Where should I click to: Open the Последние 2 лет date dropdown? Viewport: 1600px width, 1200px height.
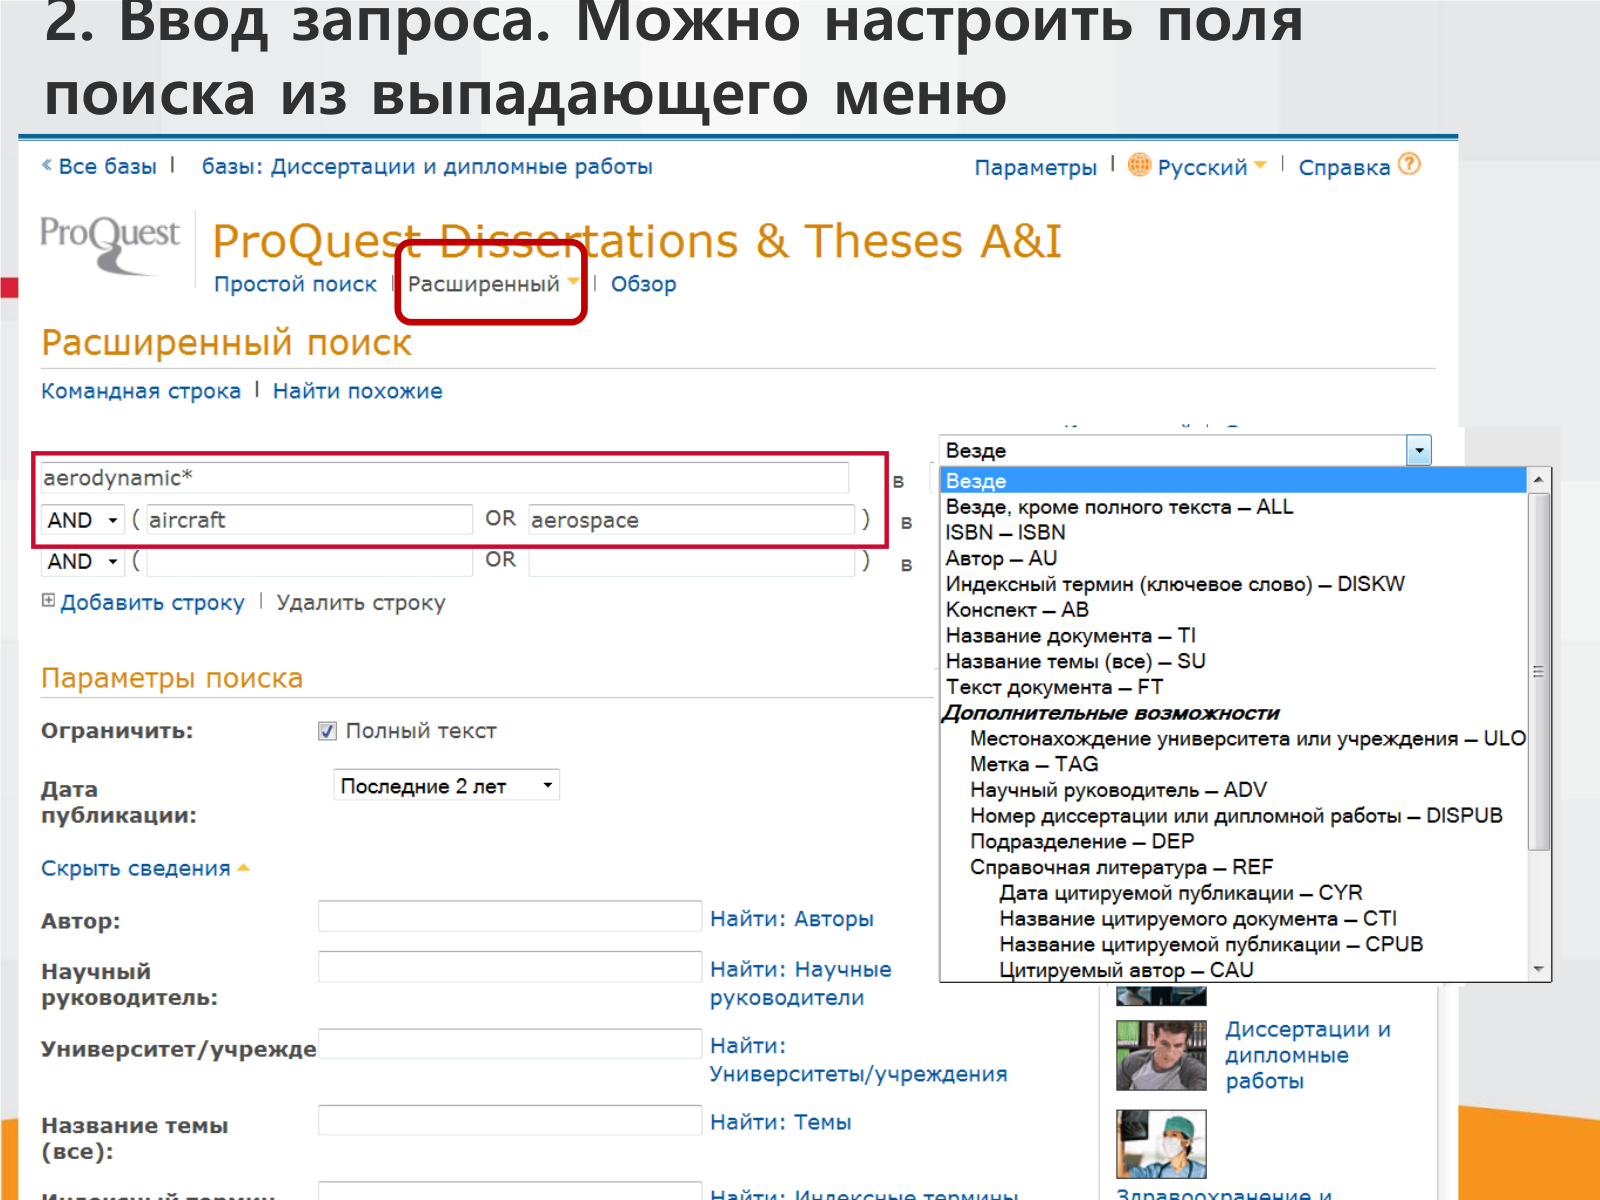coord(446,785)
